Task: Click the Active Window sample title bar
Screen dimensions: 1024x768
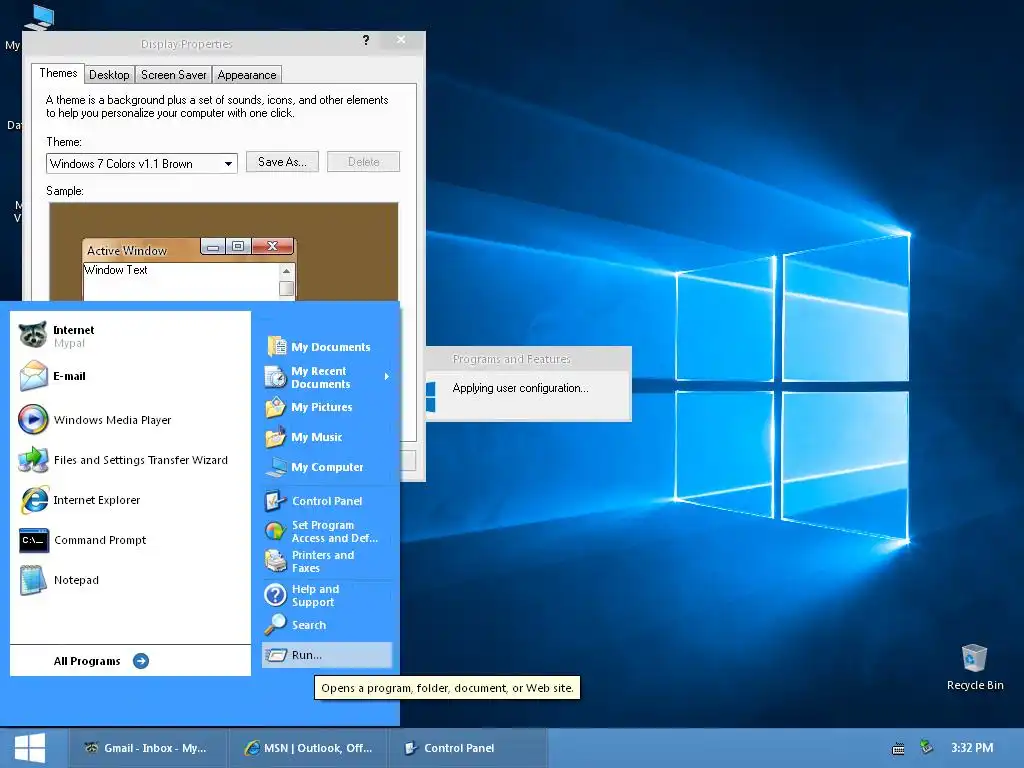Action: [x=189, y=249]
